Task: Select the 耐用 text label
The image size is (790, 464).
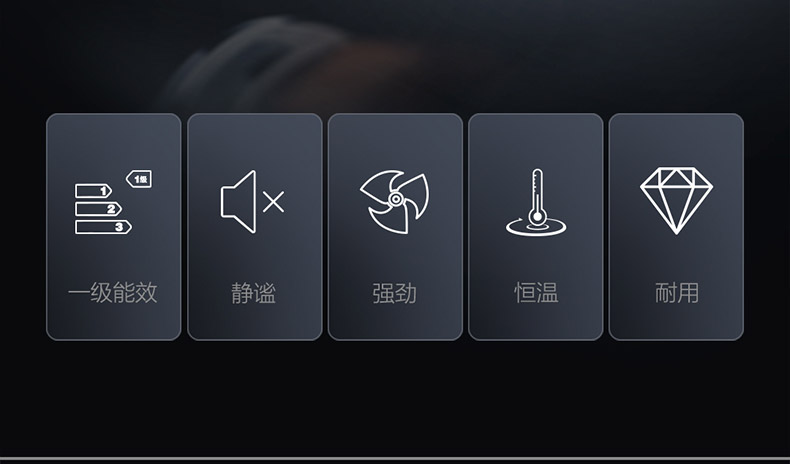Action: click(x=677, y=293)
